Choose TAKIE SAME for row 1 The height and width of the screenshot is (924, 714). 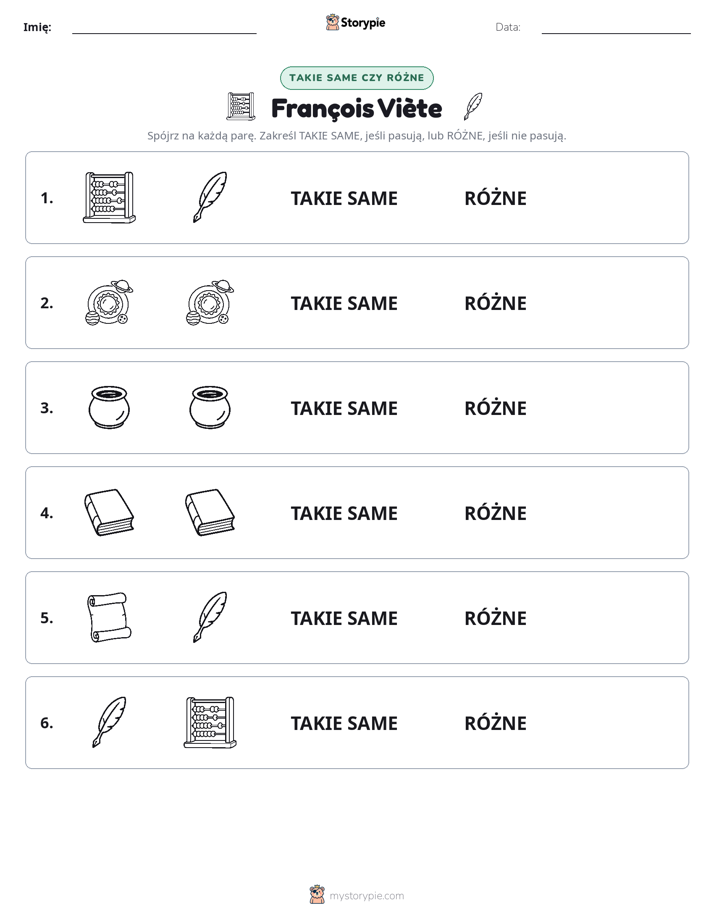[344, 199]
